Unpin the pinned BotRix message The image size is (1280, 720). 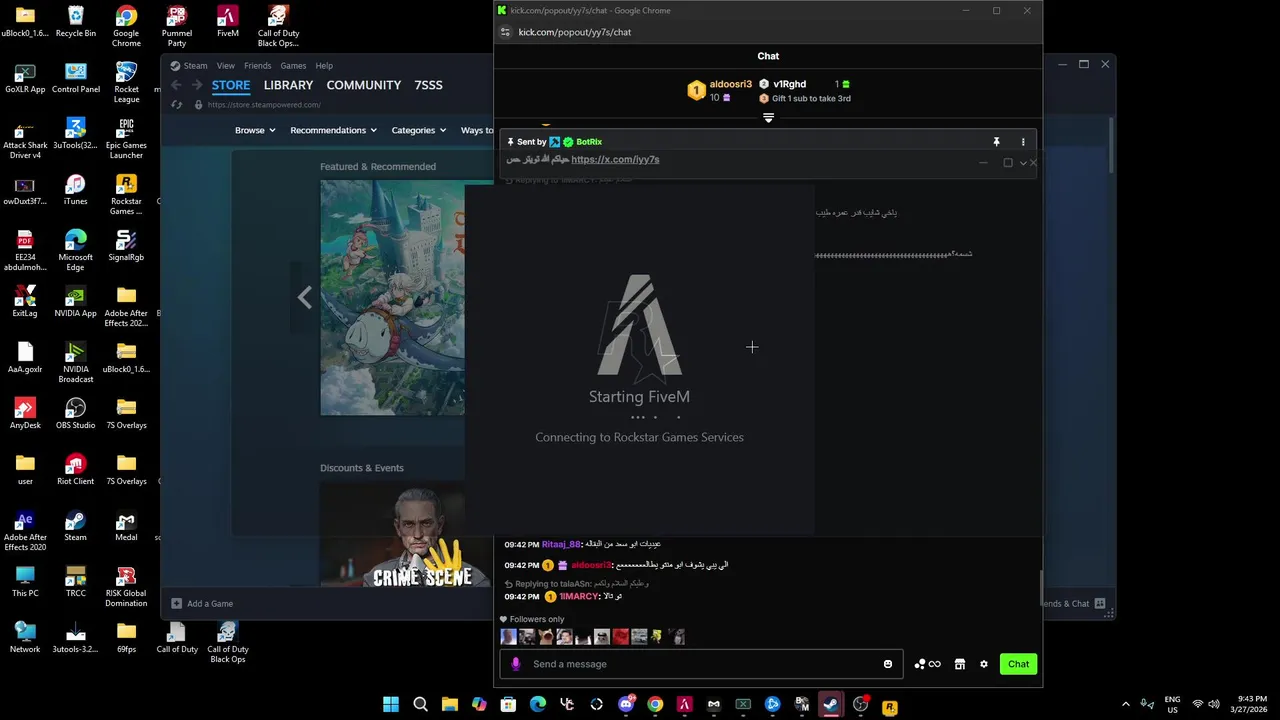pyautogui.click(x=996, y=142)
